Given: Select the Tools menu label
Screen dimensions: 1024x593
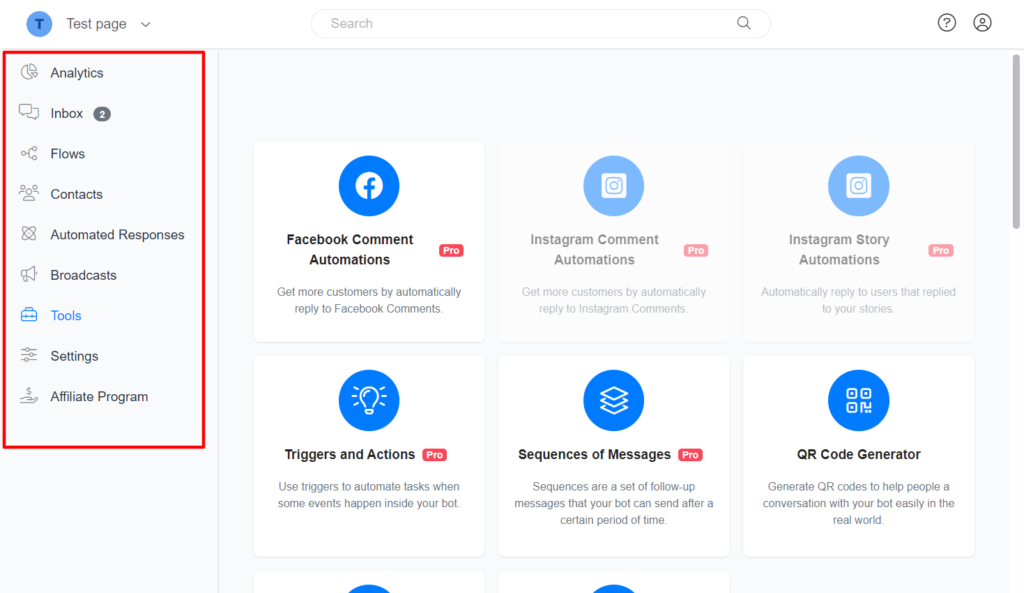Looking at the screenshot, I should coord(66,315).
